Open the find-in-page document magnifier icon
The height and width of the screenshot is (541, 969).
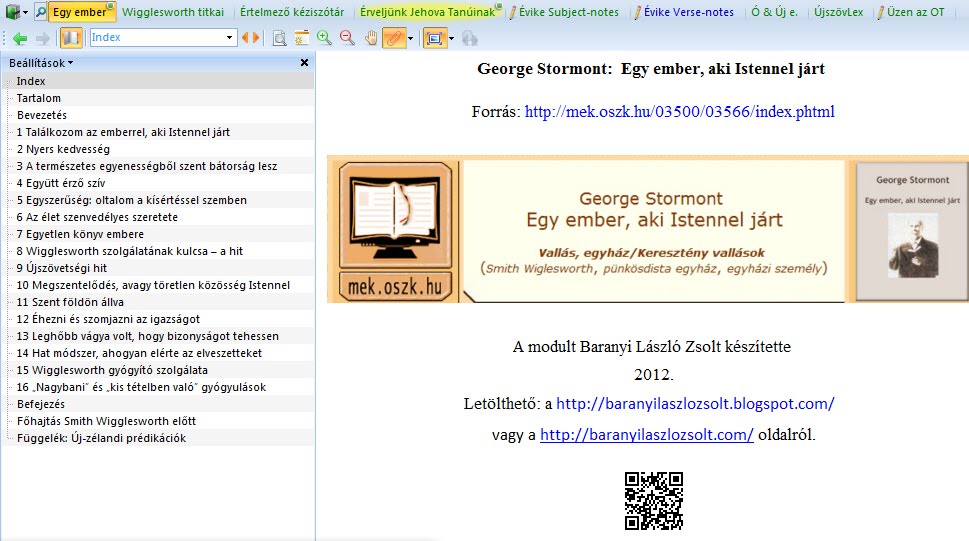[279, 38]
